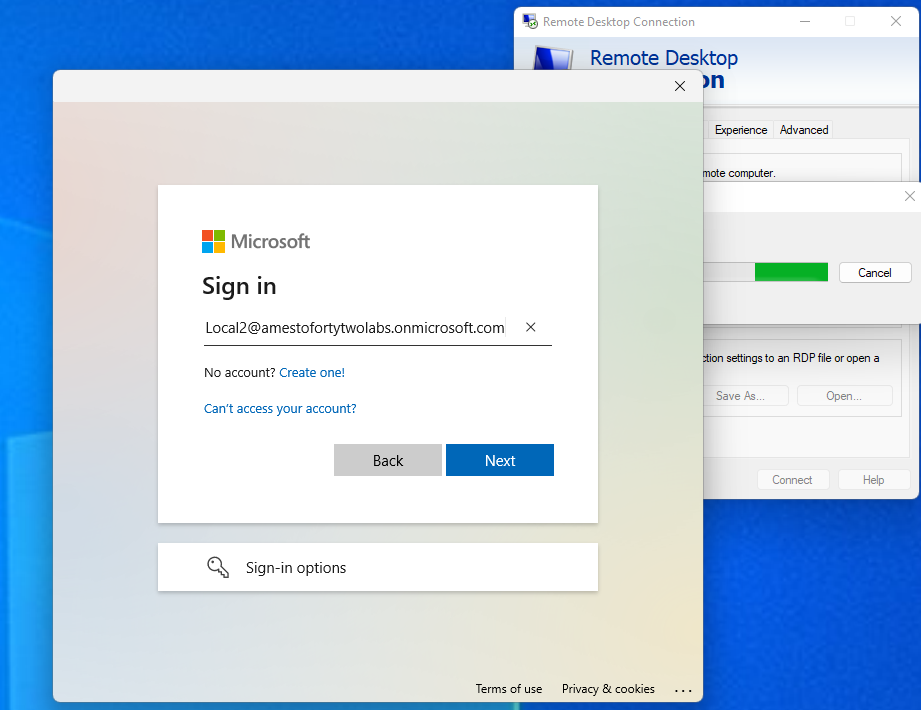Click the Microsoft four-square logo
Image resolution: width=921 pixels, height=710 pixels.
coord(213,241)
